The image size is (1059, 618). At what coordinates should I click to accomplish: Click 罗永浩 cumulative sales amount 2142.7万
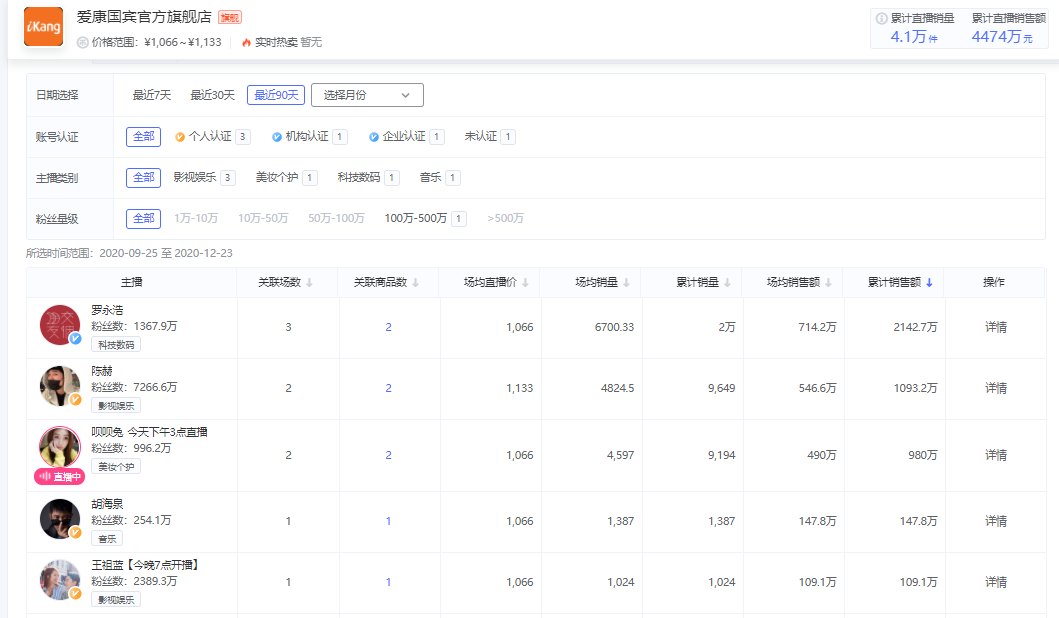click(915, 328)
